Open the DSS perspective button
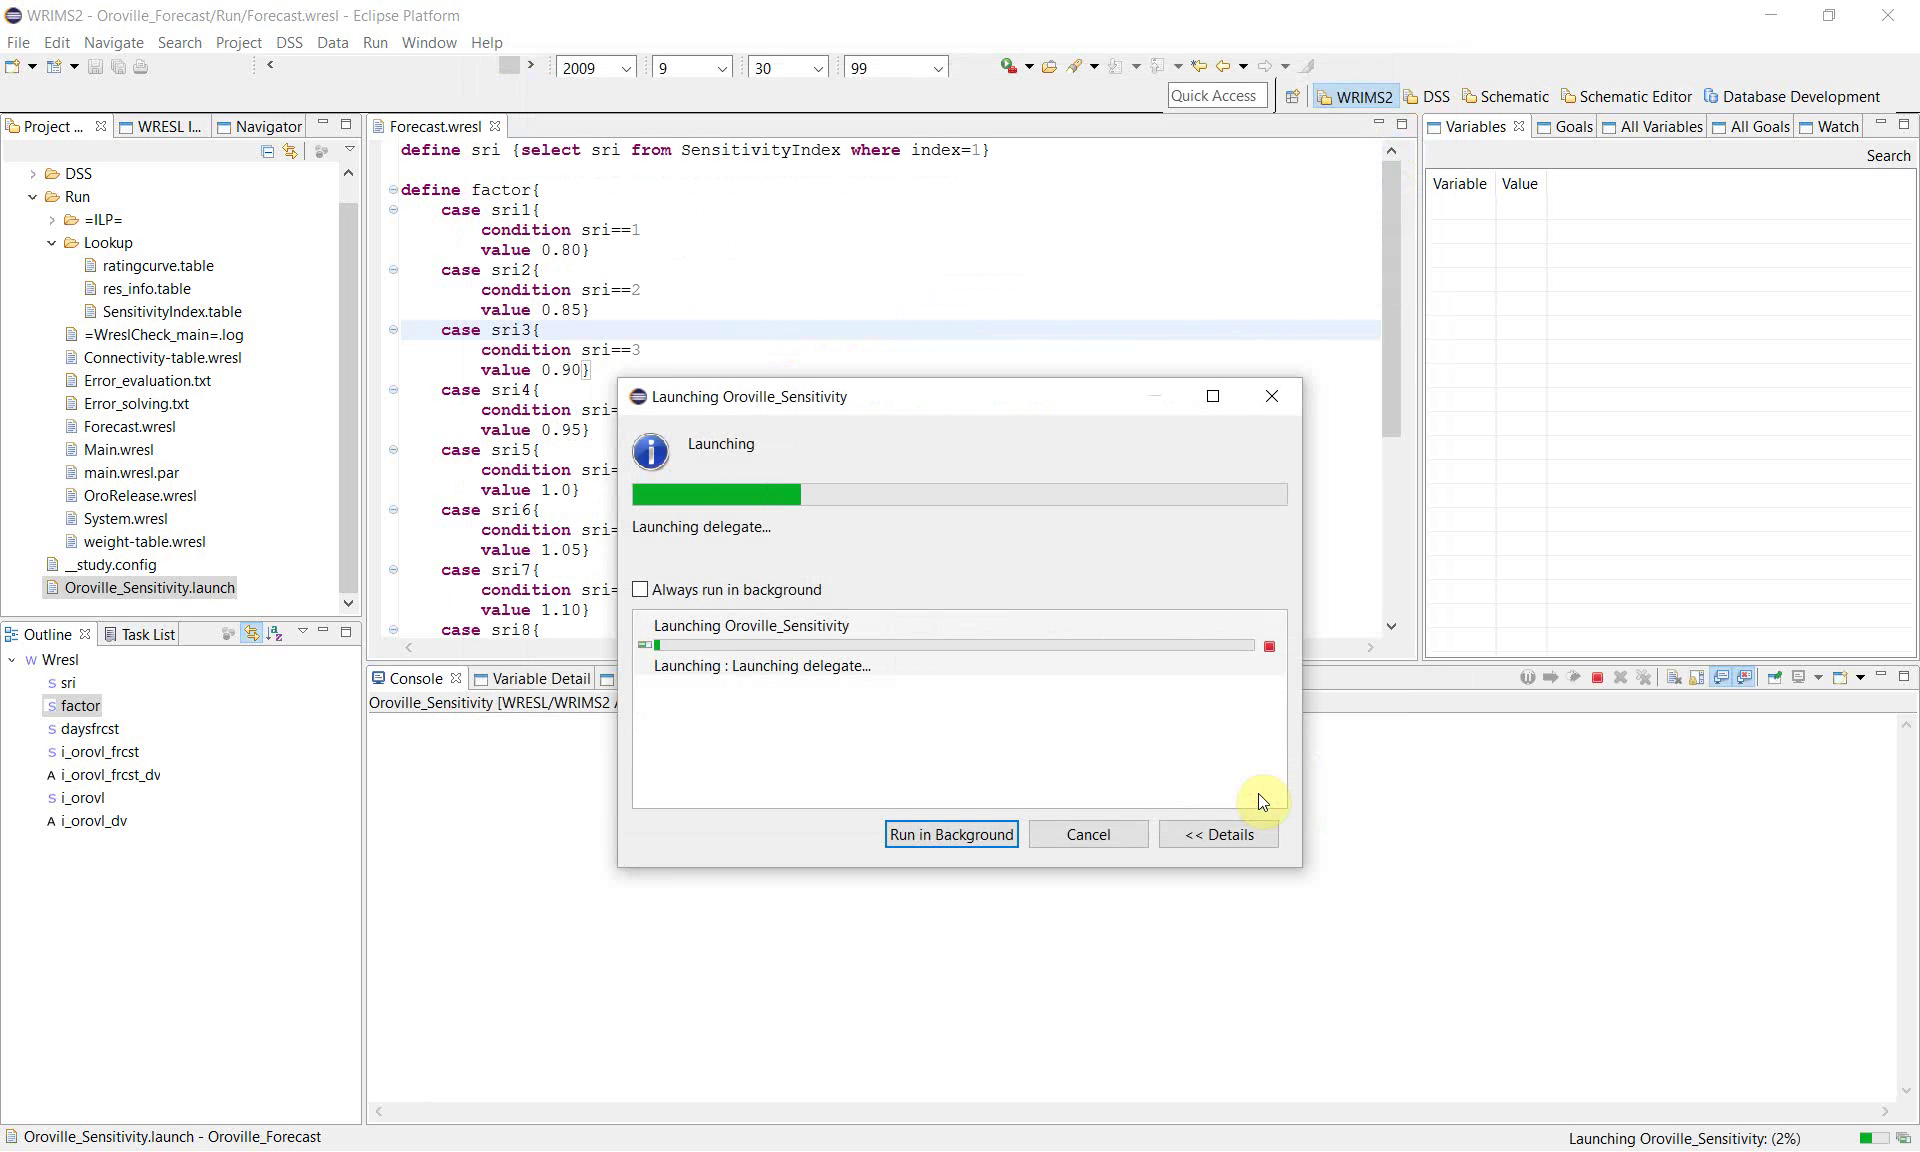This screenshot has width=1920, height=1152. point(1426,97)
